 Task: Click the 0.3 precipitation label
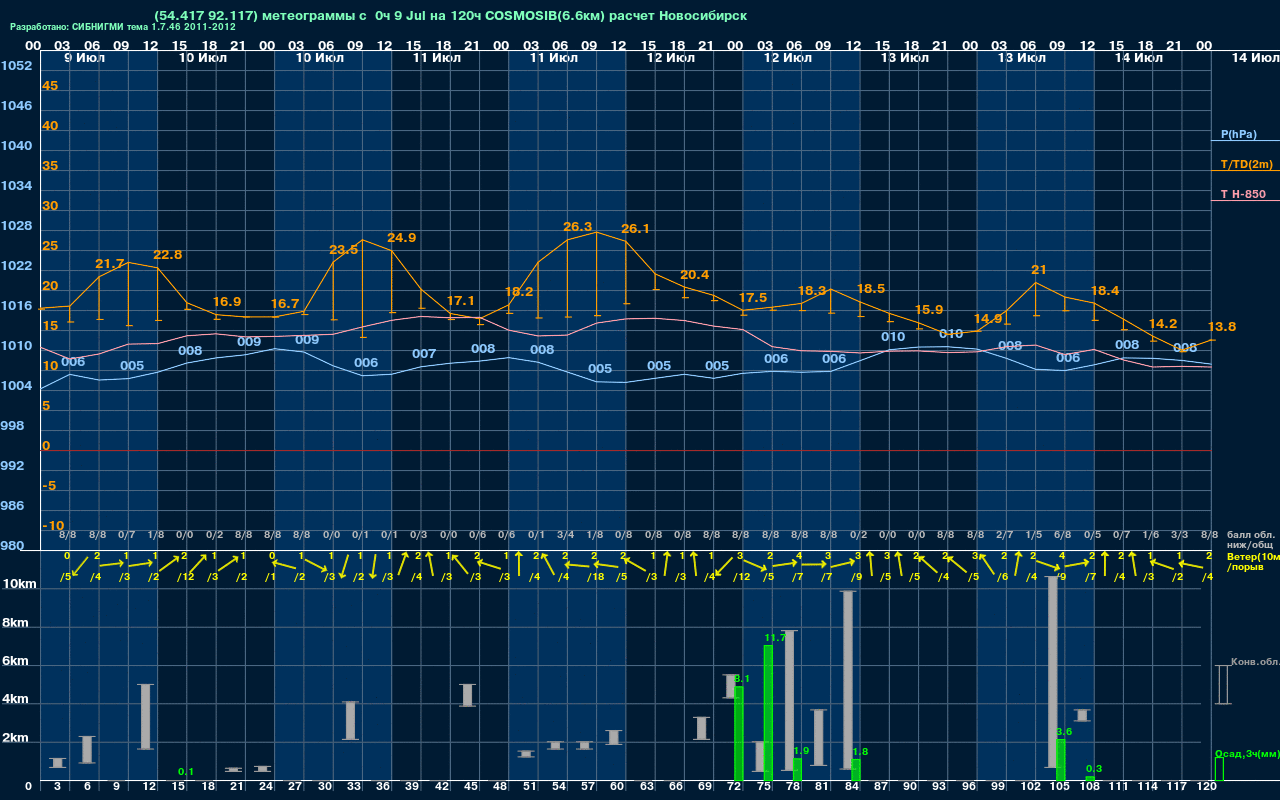[x=1093, y=768]
